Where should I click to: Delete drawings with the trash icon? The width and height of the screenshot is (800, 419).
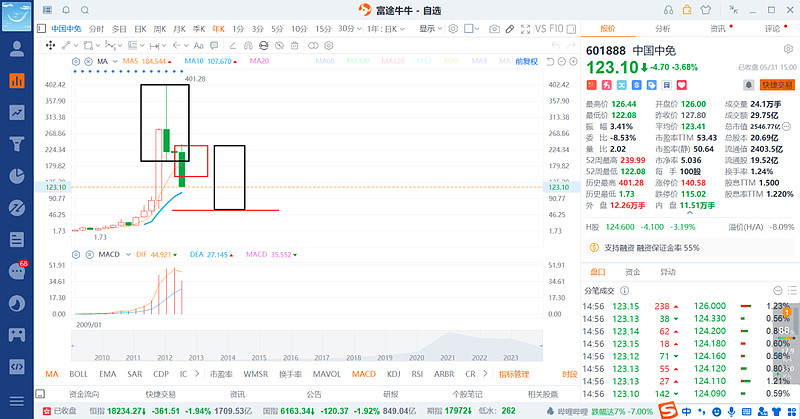[x=294, y=45]
